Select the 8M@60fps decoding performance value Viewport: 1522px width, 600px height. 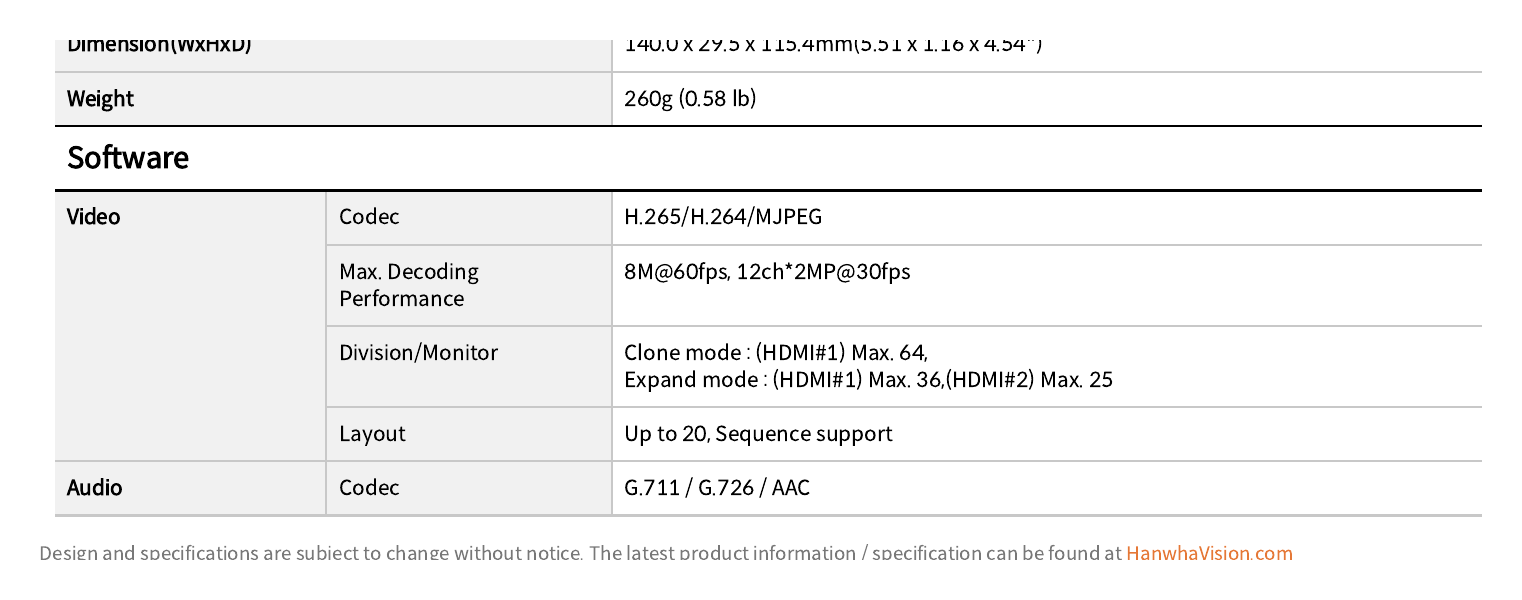767,271
